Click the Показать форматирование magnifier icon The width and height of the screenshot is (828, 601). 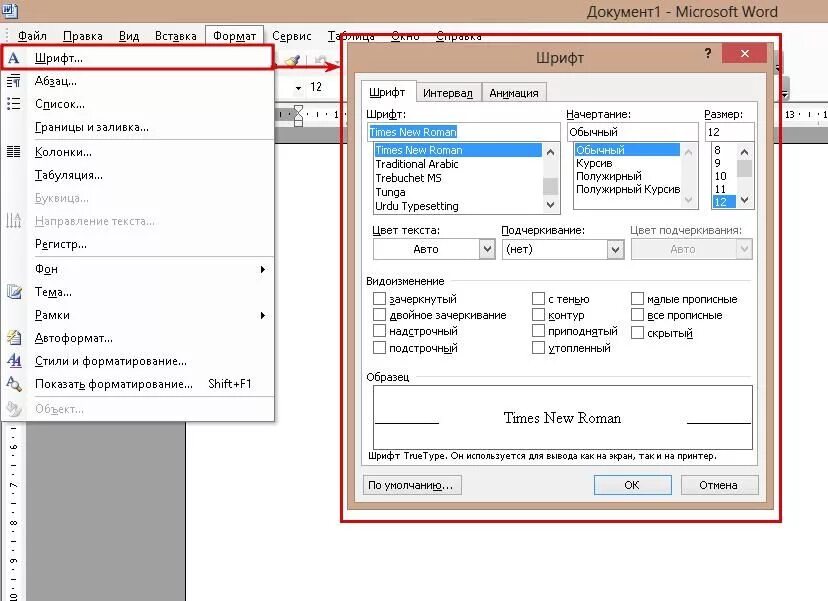[14, 384]
